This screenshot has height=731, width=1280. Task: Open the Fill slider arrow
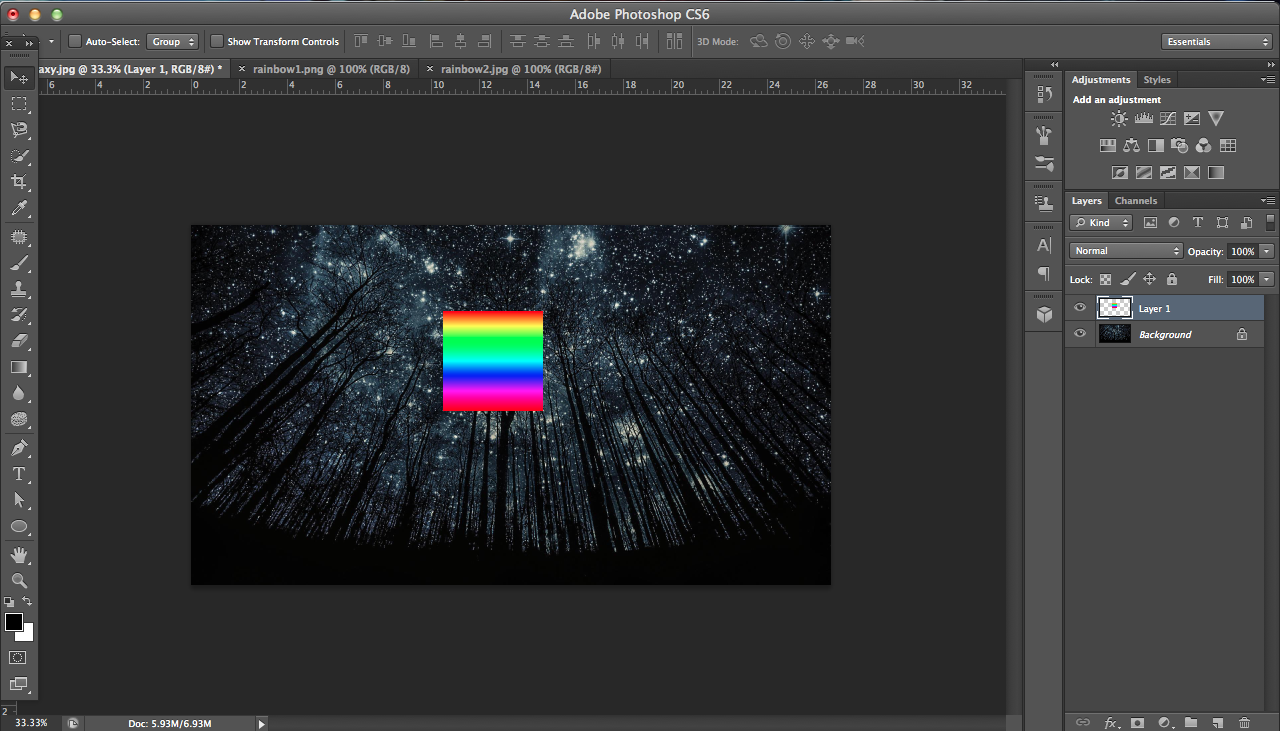1268,280
